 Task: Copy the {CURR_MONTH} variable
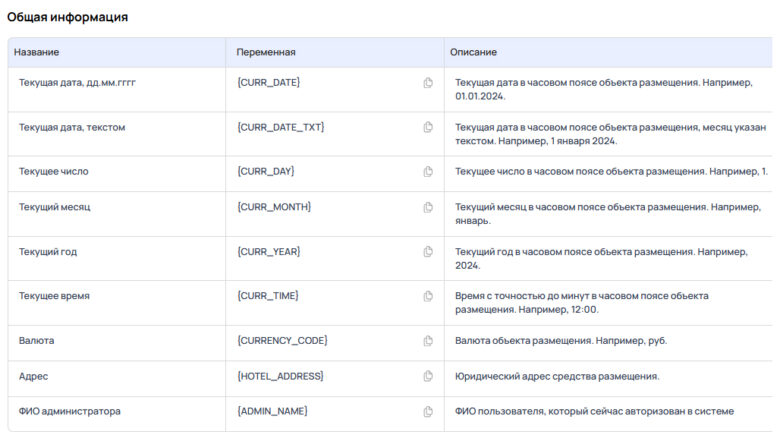pos(428,207)
